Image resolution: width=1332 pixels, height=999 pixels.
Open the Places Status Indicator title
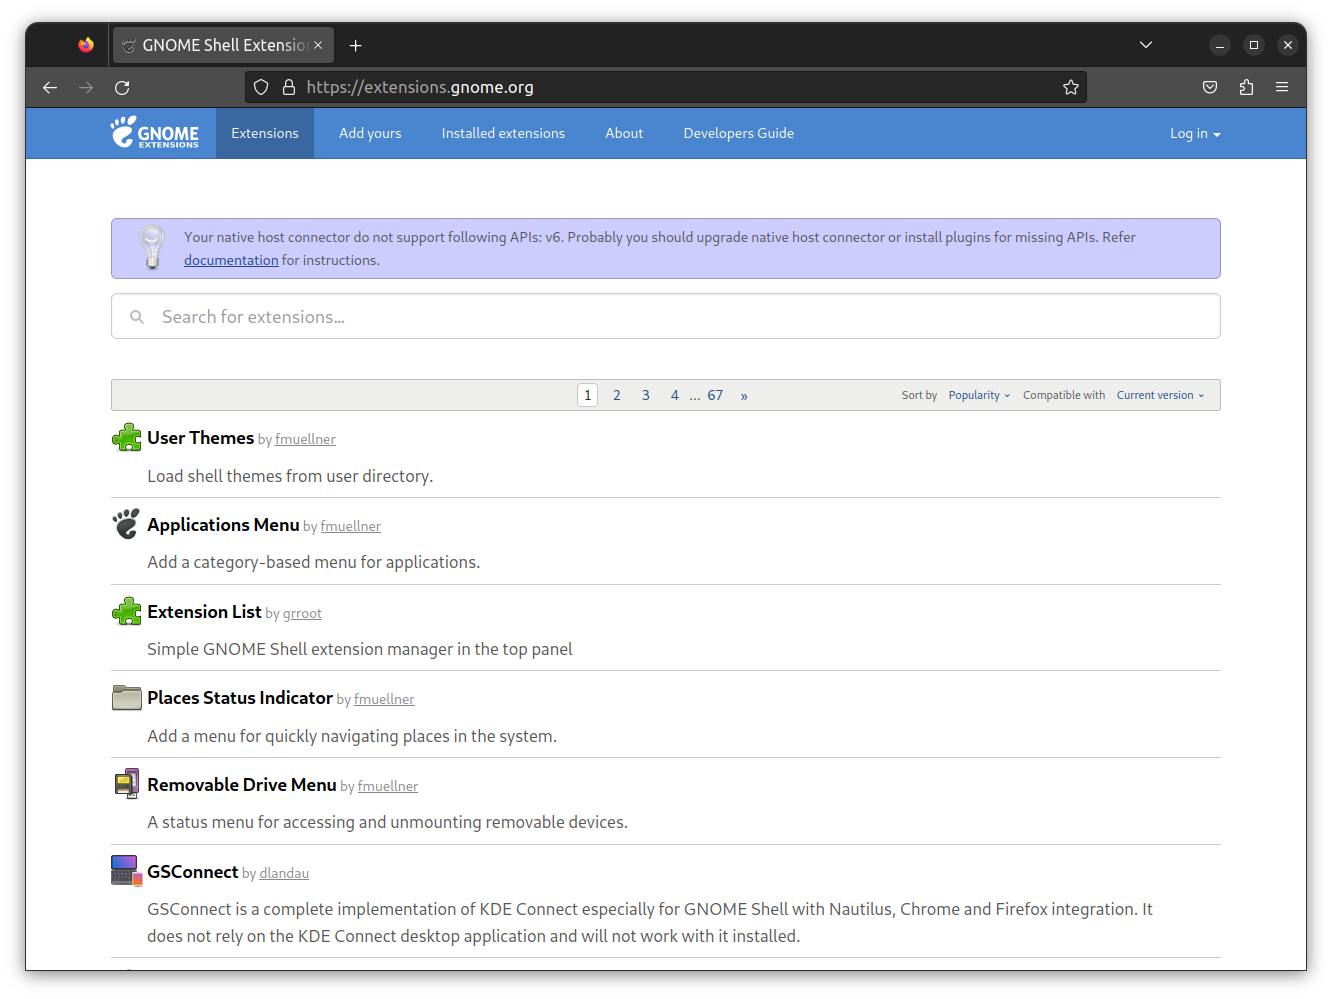tap(240, 698)
